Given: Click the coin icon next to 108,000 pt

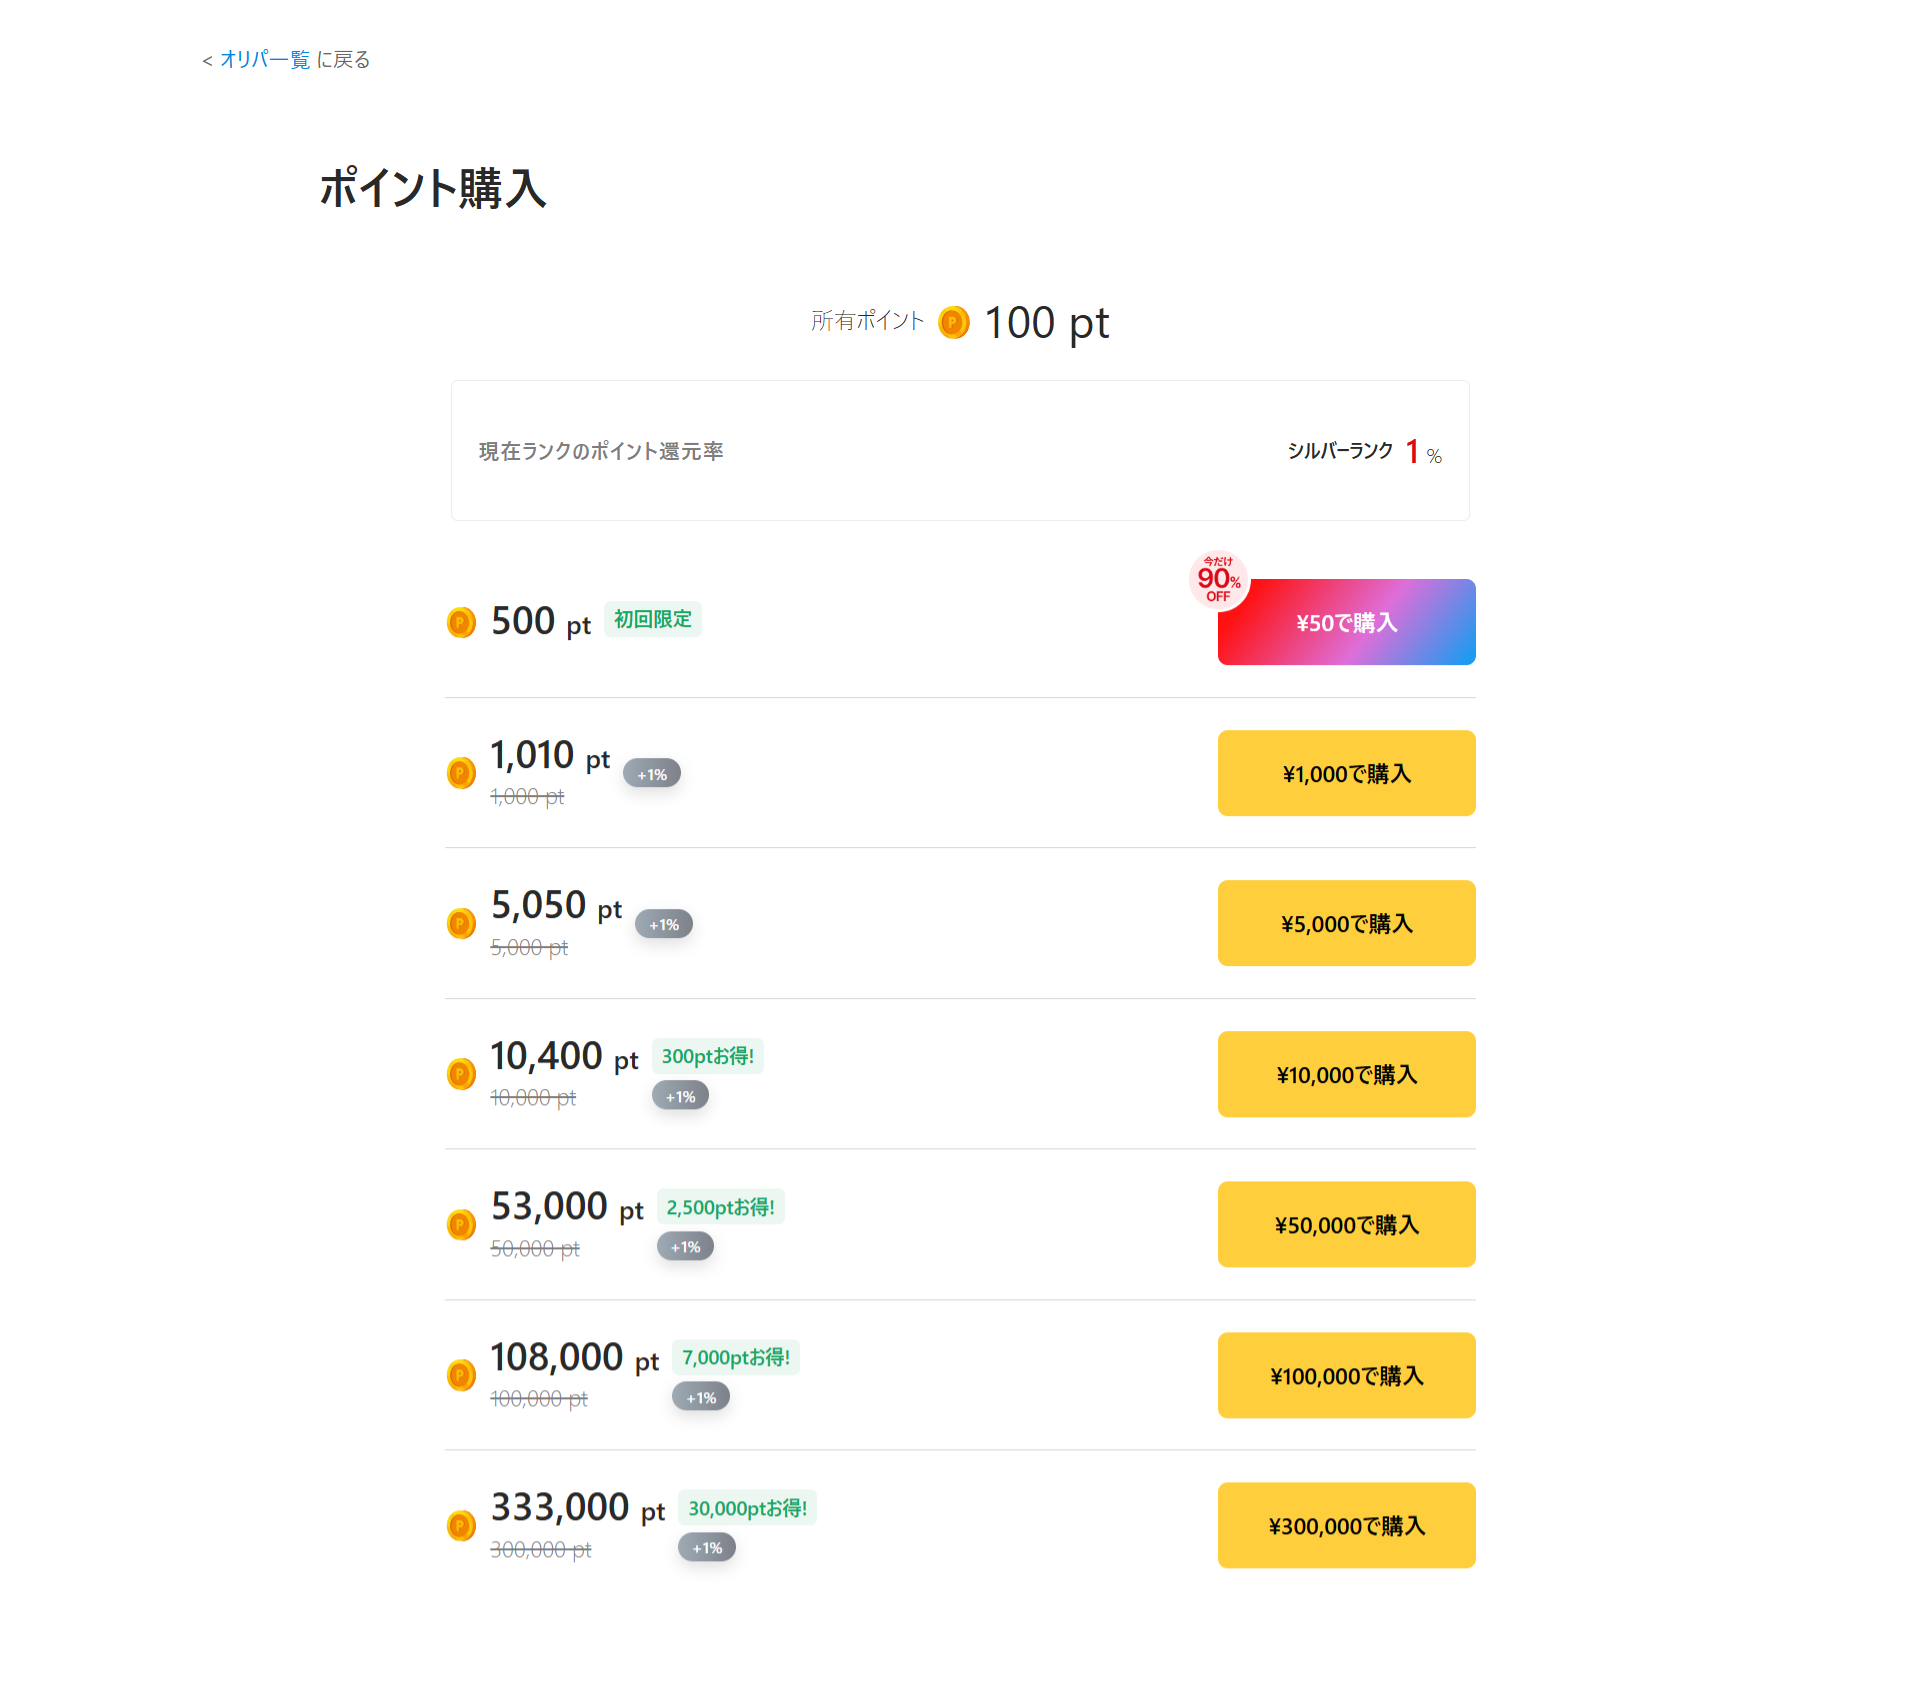Looking at the screenshot, I should click(x=464, y=1369).
